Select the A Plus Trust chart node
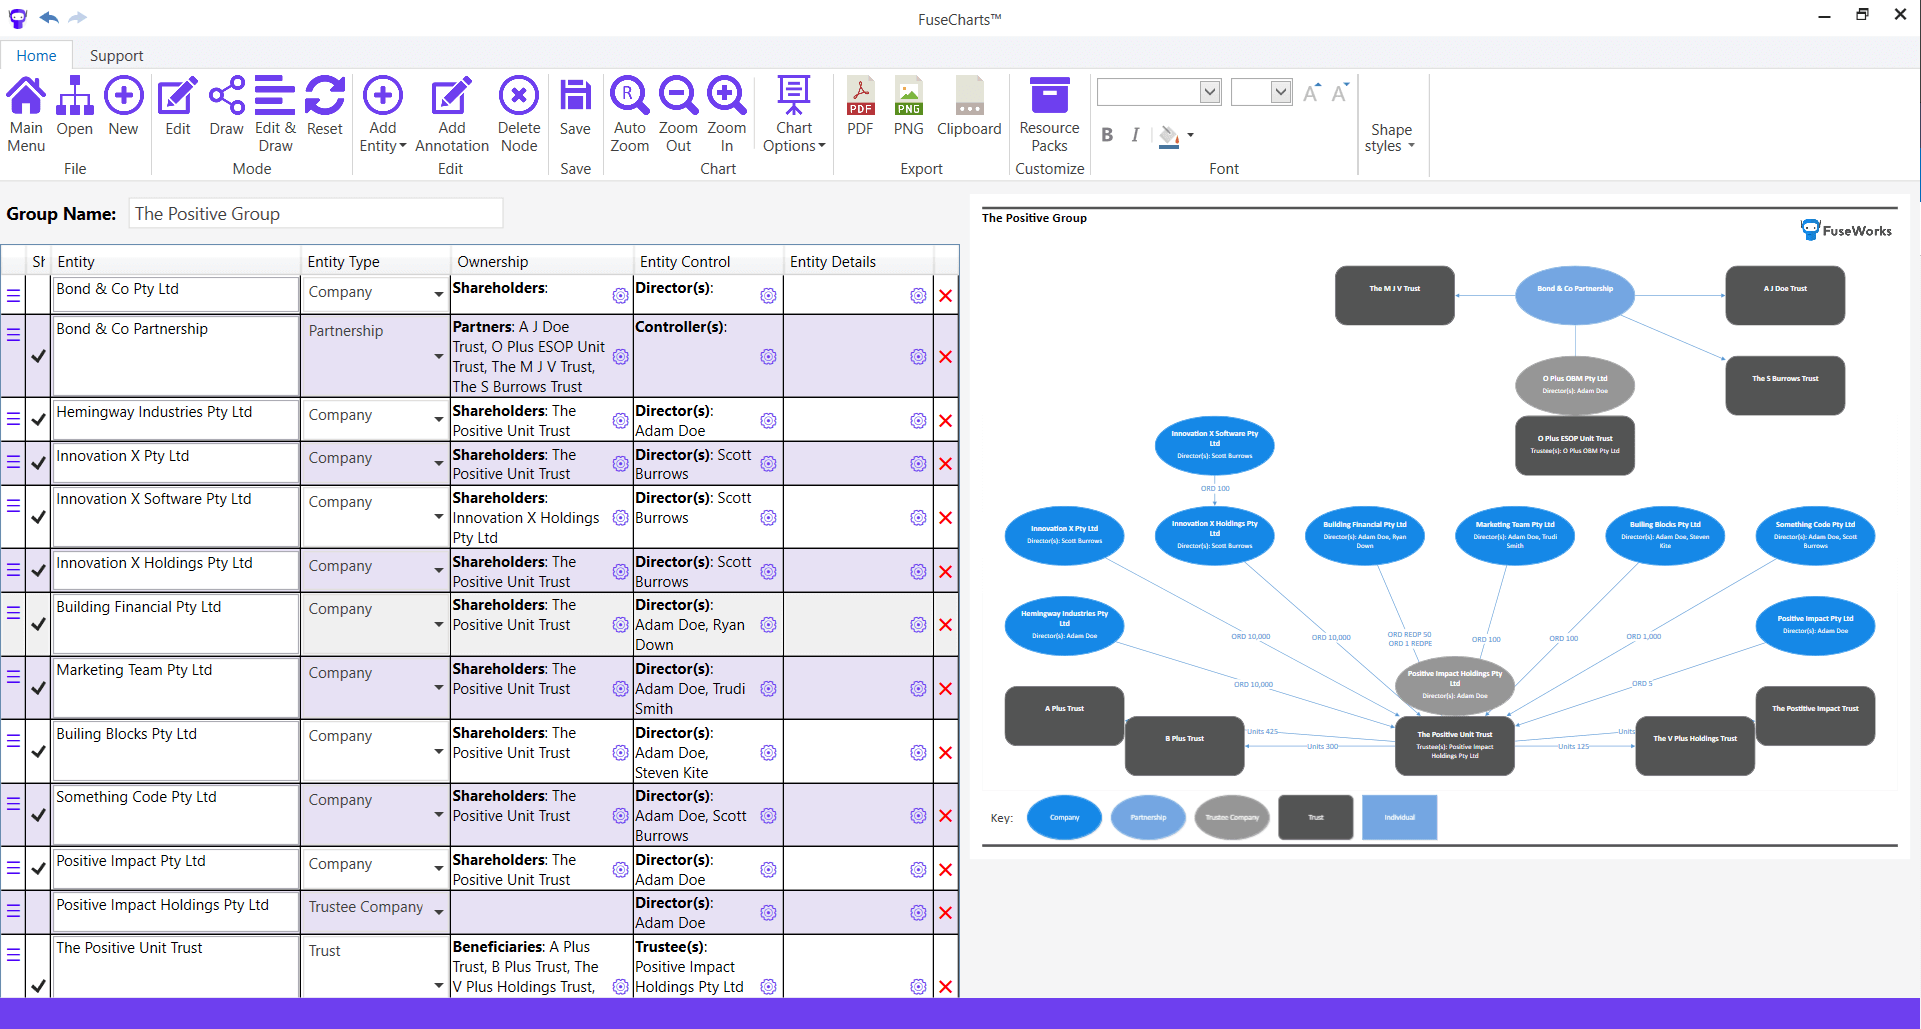Image resolution: width=1921 pixels, height=1029 pixels. 1064,716
